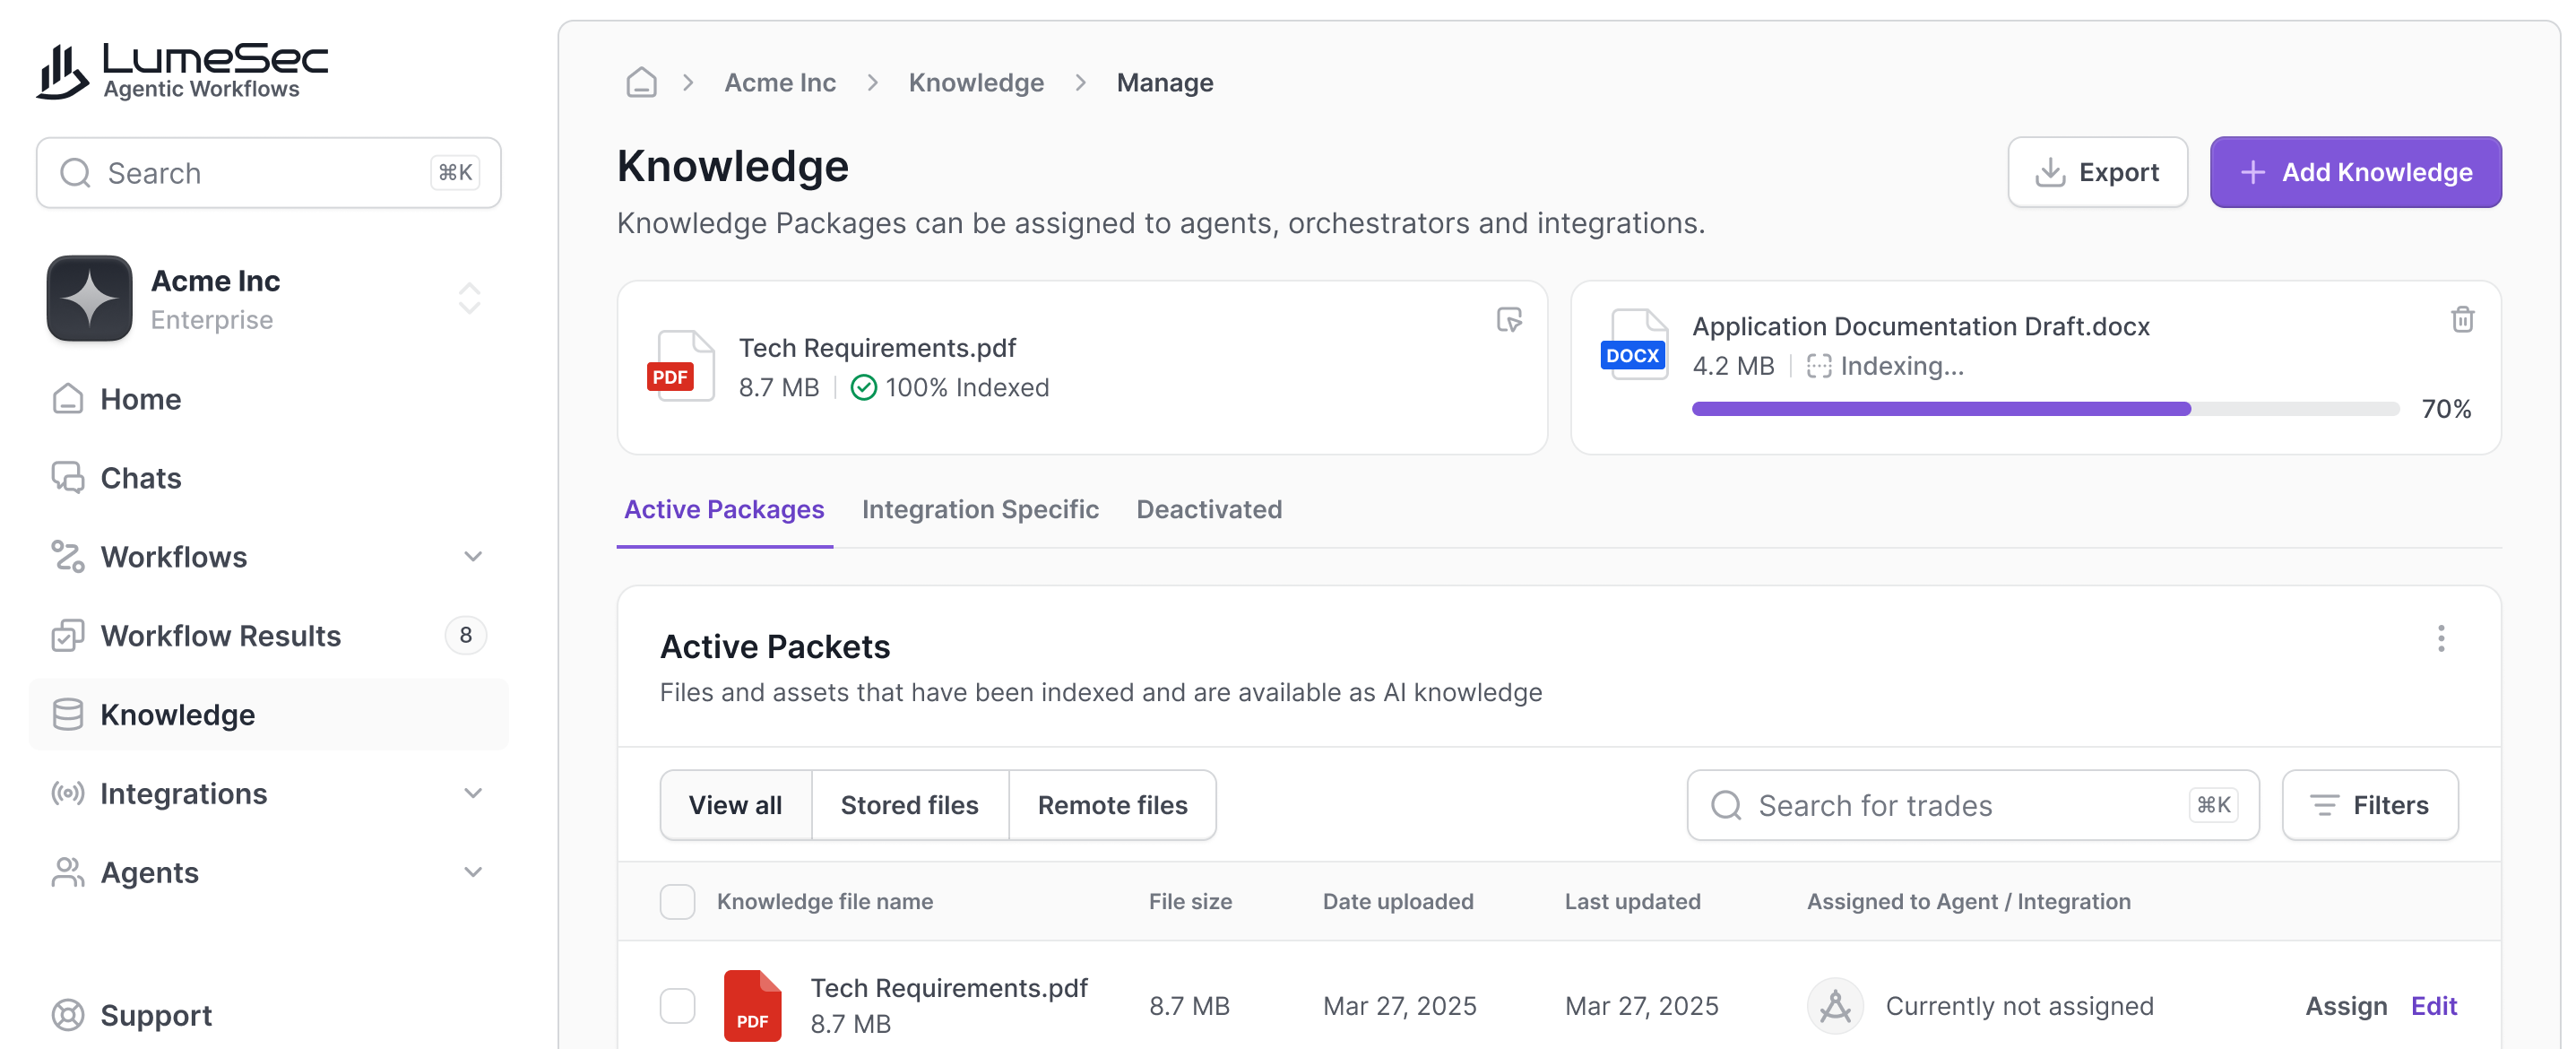This screenshot has height=1049, width=2576.
Task: Click the LumeSec logo
Action: pos(182,71)
